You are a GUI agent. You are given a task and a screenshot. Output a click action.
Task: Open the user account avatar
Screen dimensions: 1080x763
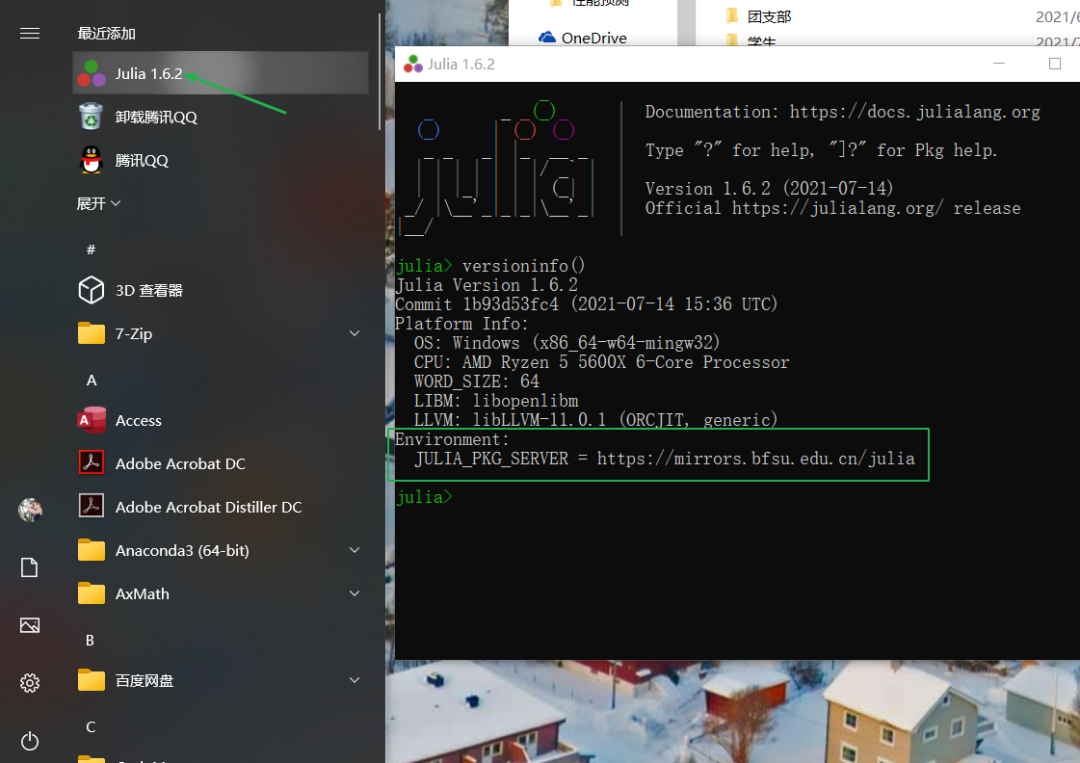pyautogui.click(x=30, y=510)
